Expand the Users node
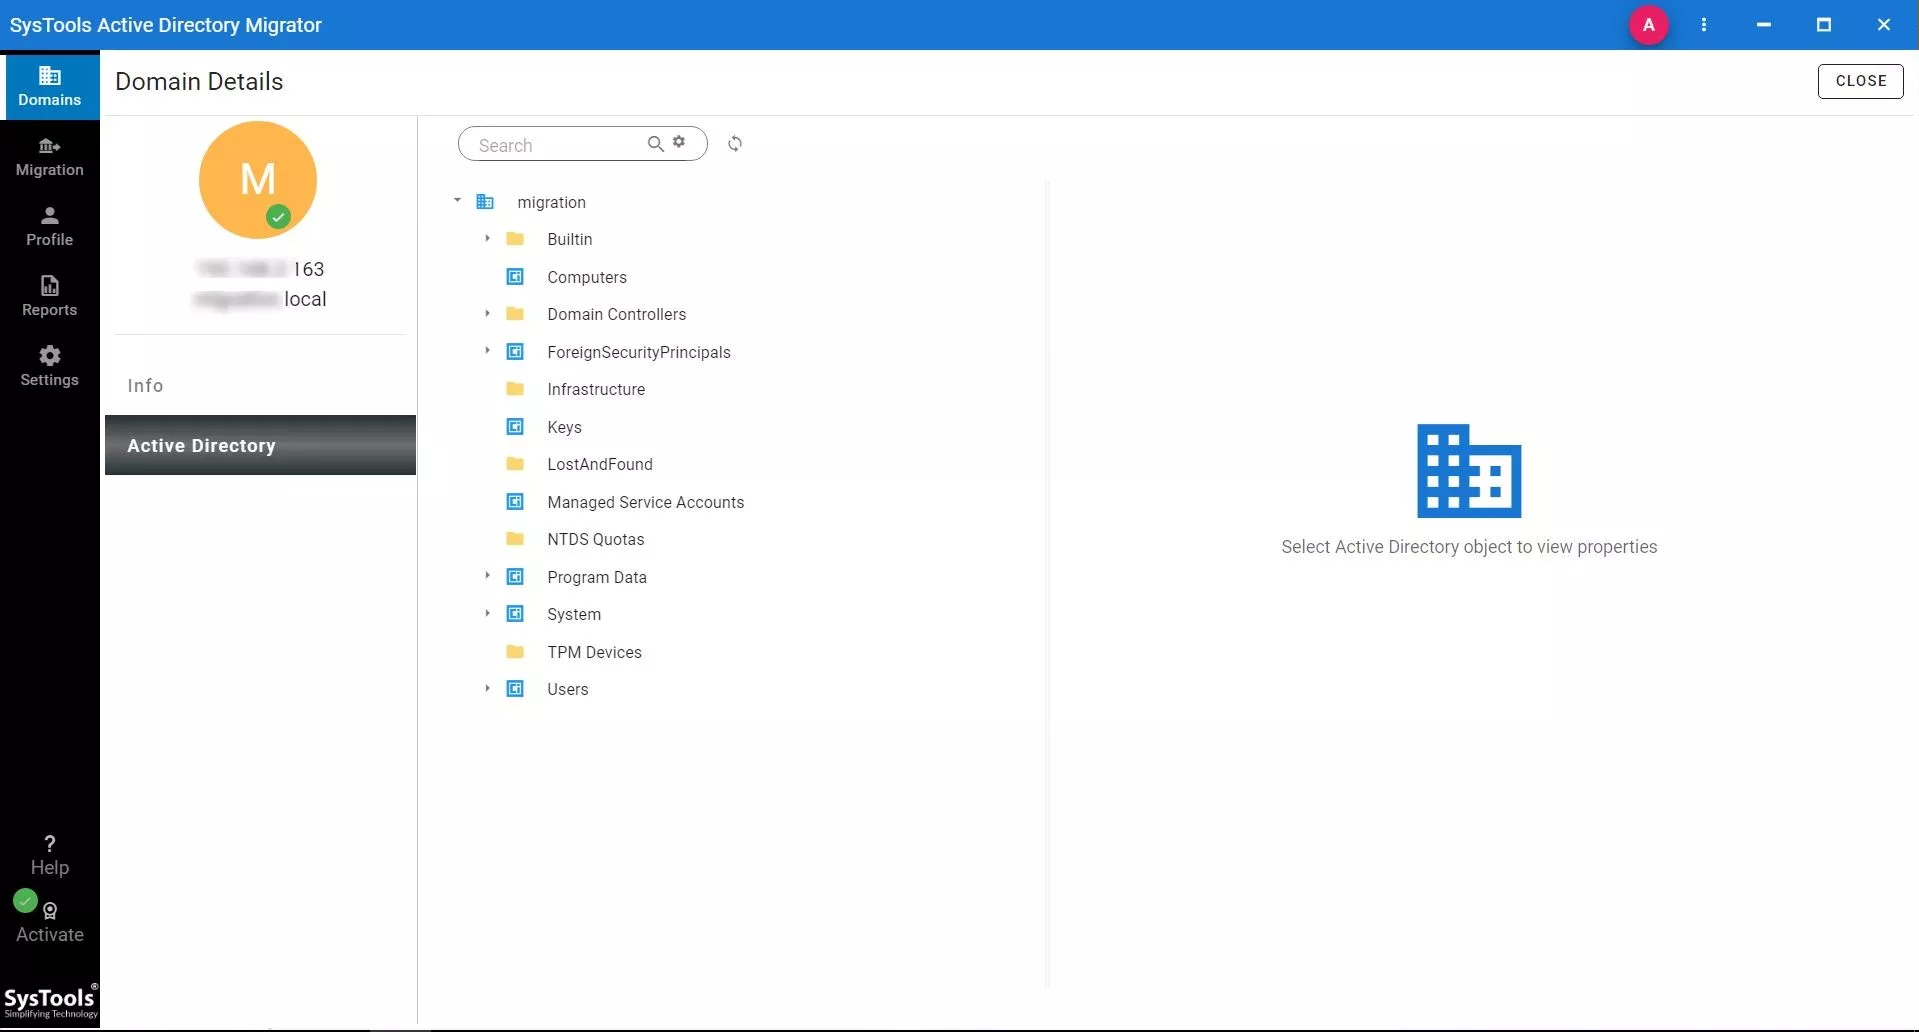This screenshot has width=1919, height=1032. click(x=487, y=688)
